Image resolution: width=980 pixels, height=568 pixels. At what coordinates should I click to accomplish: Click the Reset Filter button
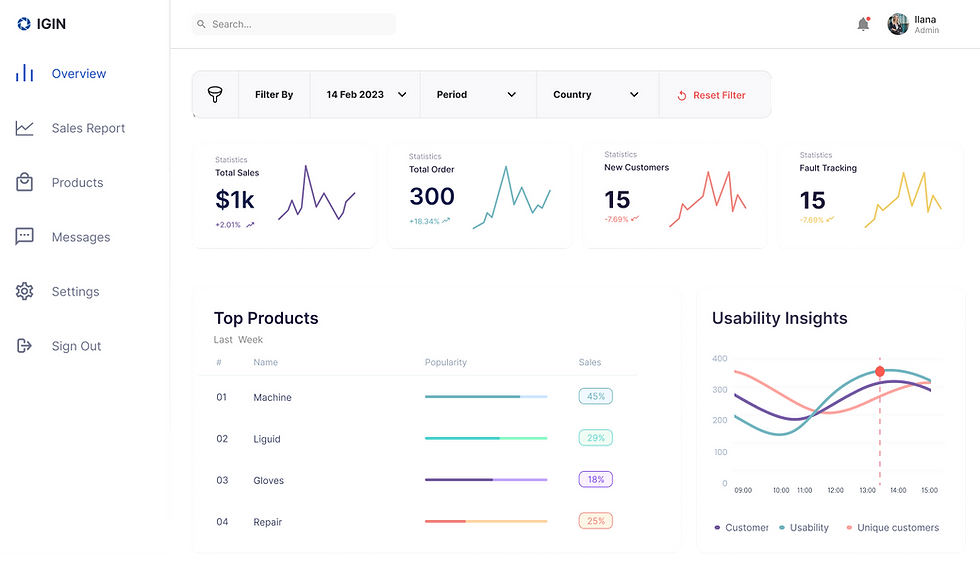tap(711, 95)
